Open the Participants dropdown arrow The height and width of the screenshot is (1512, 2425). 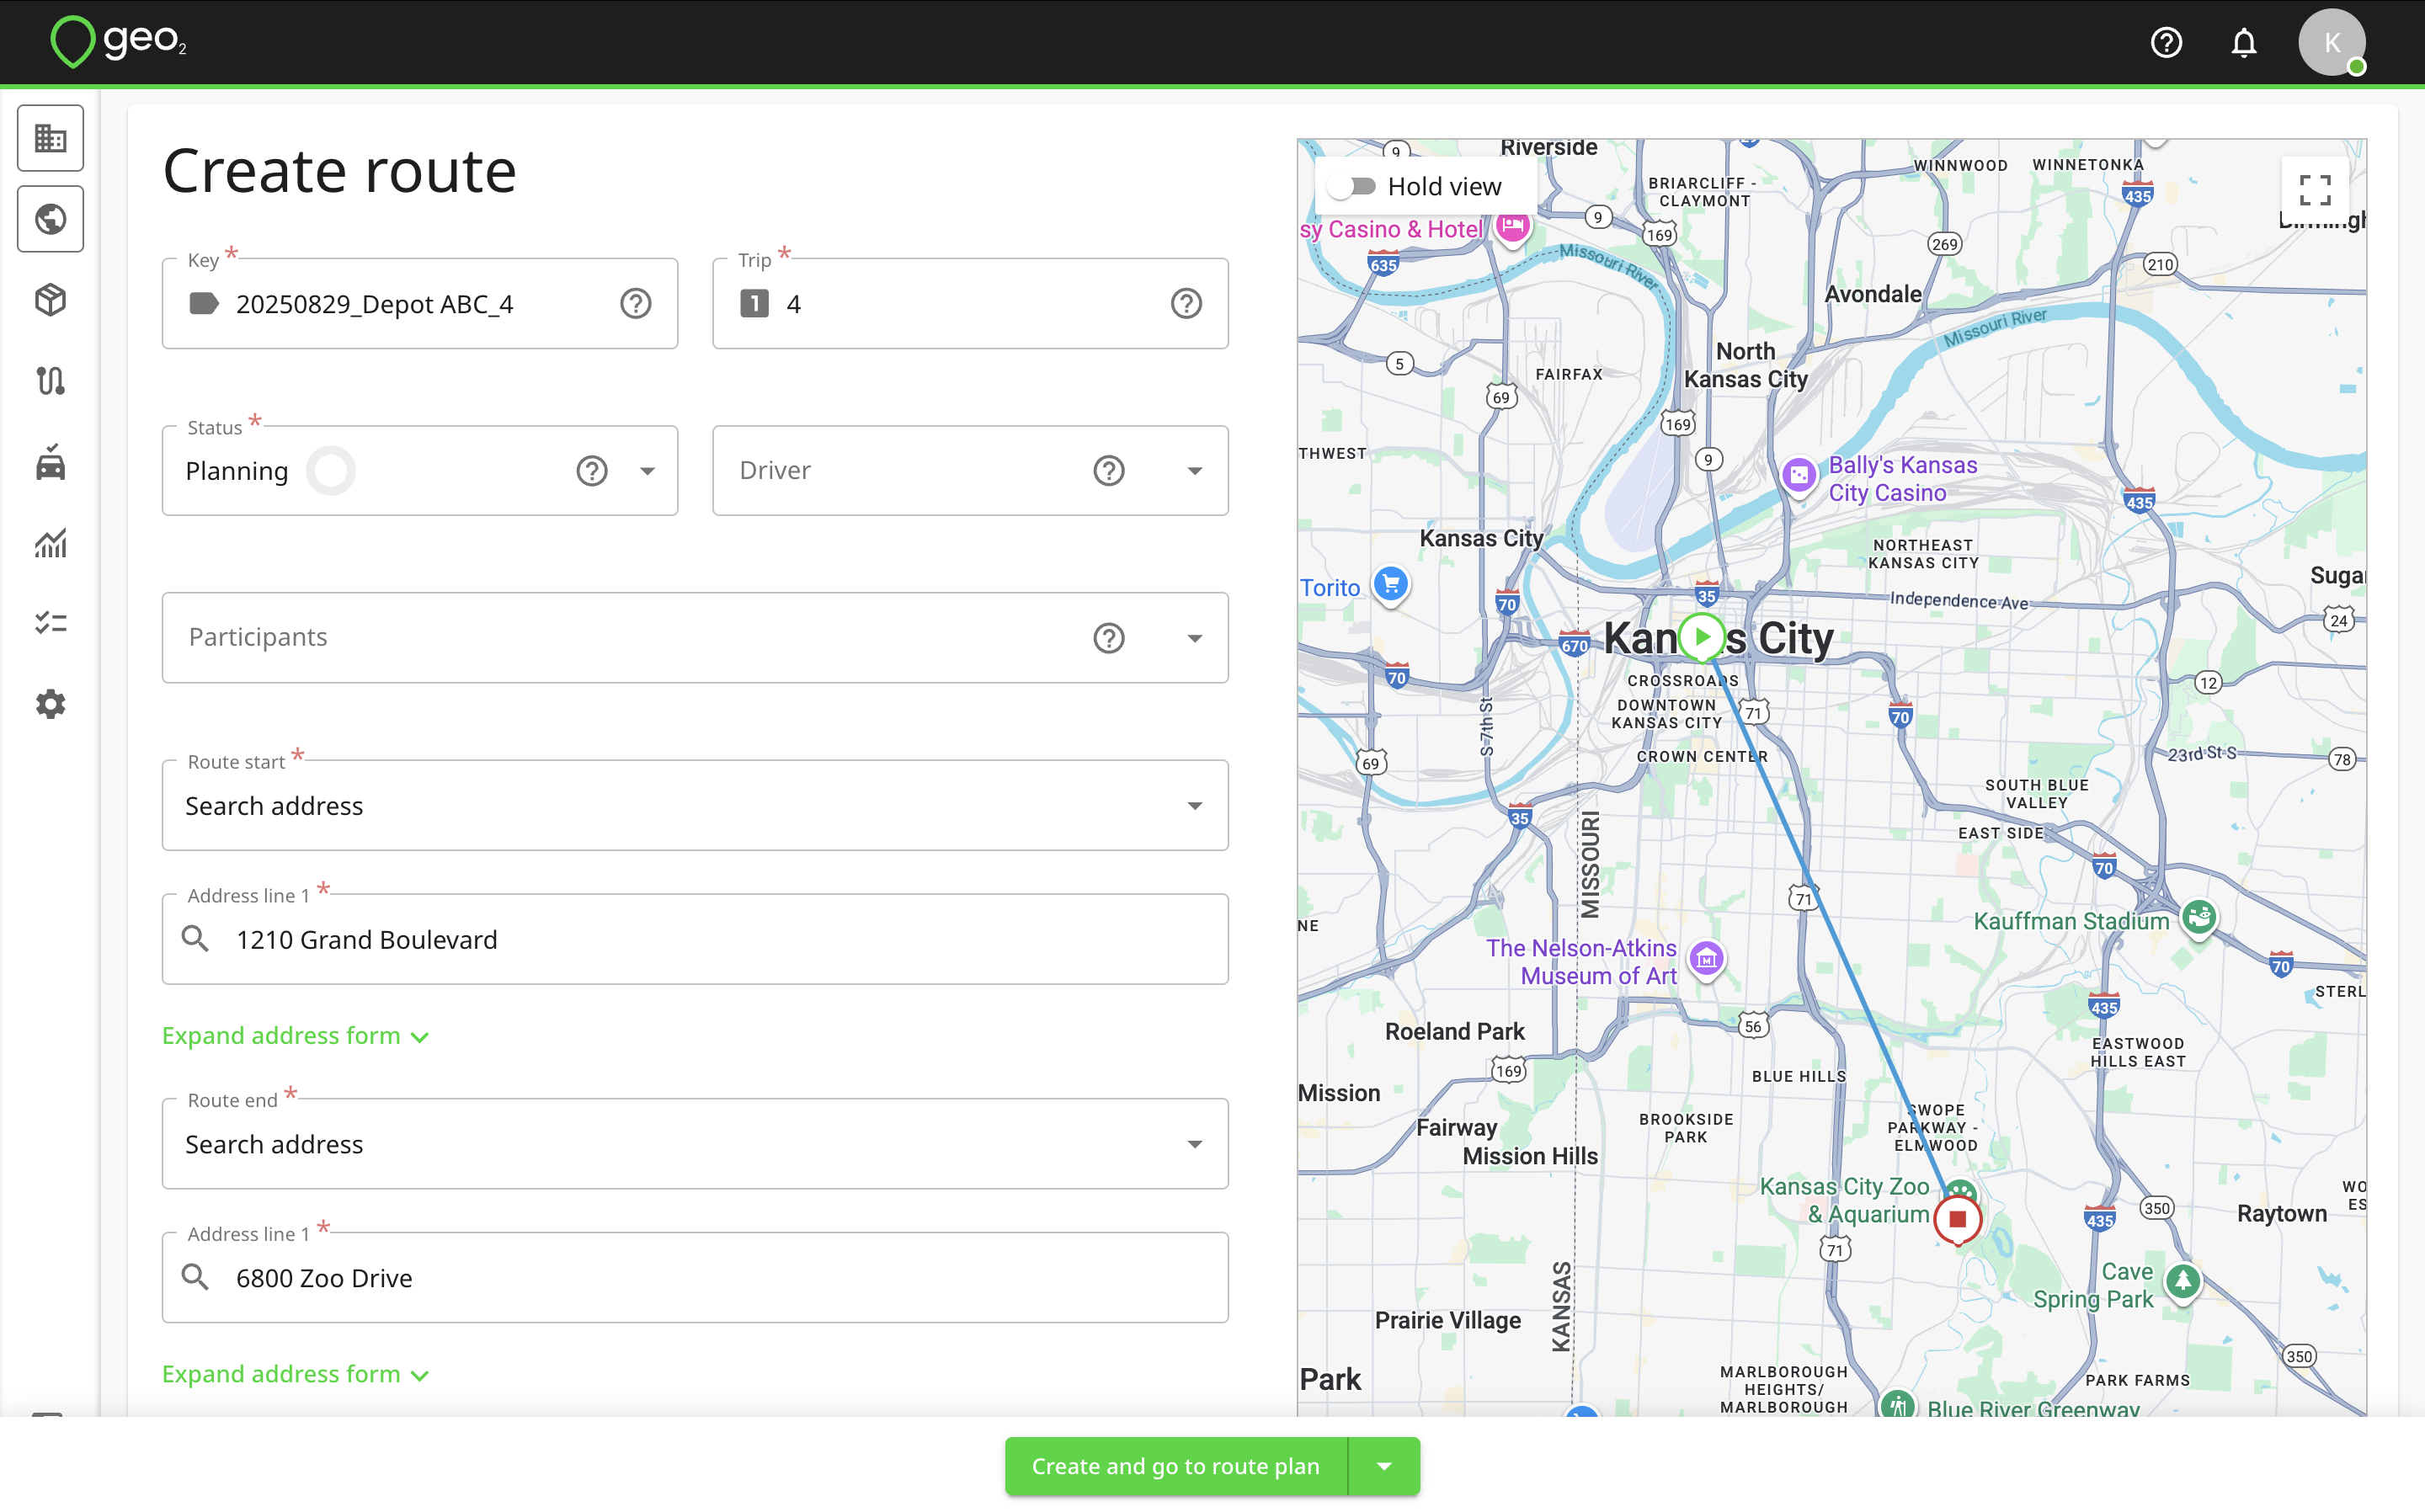(x=1195, y=638)
